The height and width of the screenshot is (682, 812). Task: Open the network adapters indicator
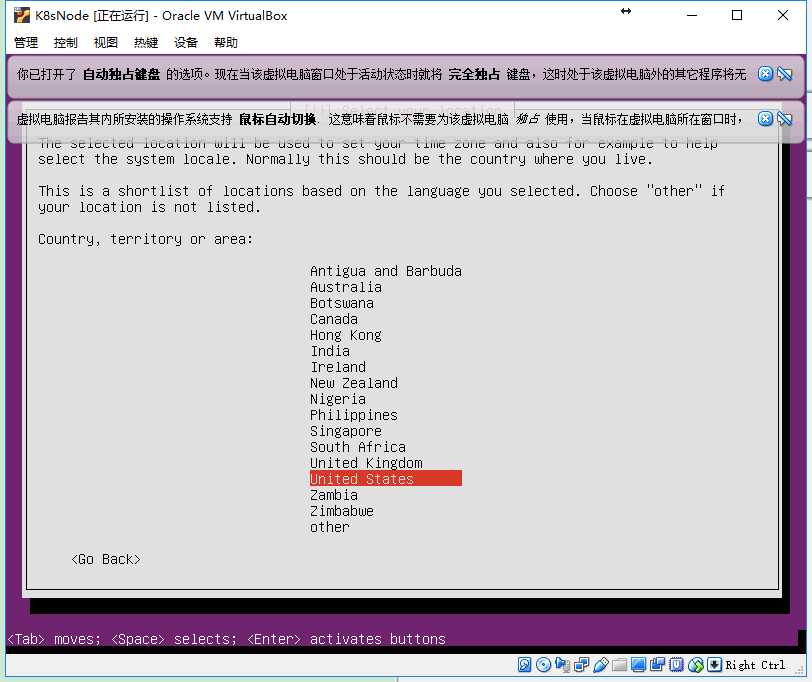point(582,665)
